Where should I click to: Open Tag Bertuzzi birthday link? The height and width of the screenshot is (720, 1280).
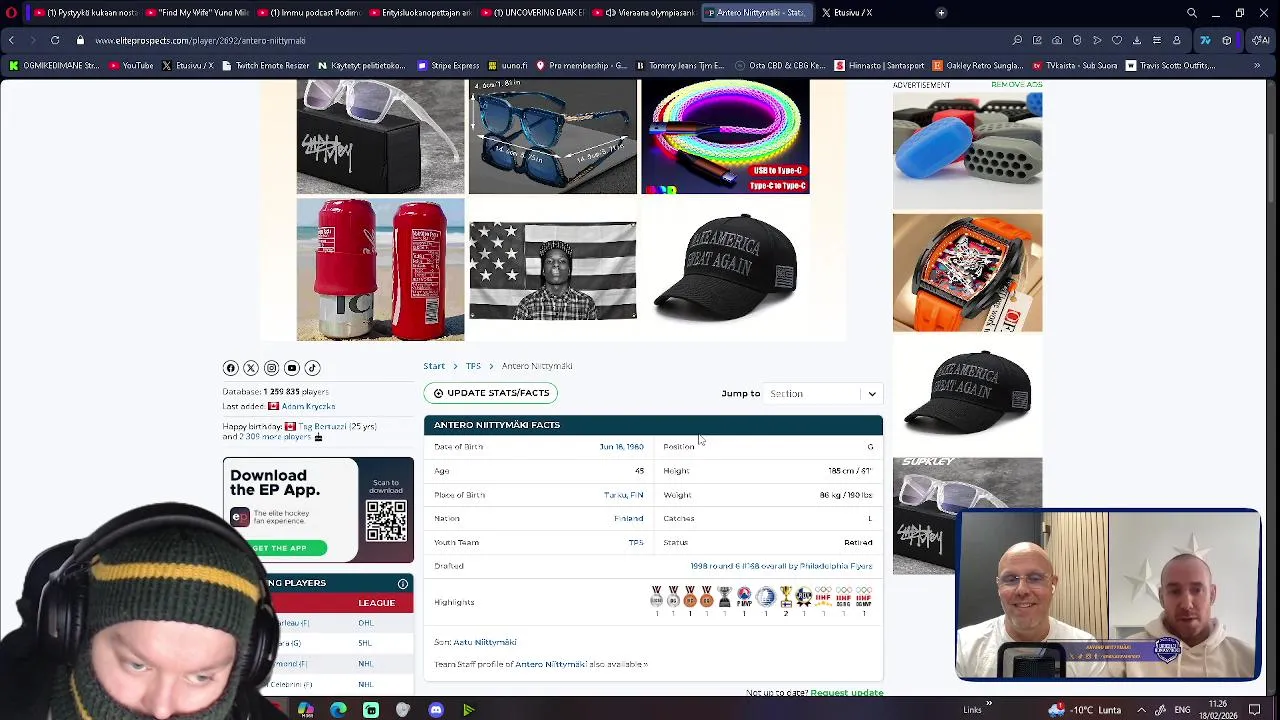coord(322,427)
